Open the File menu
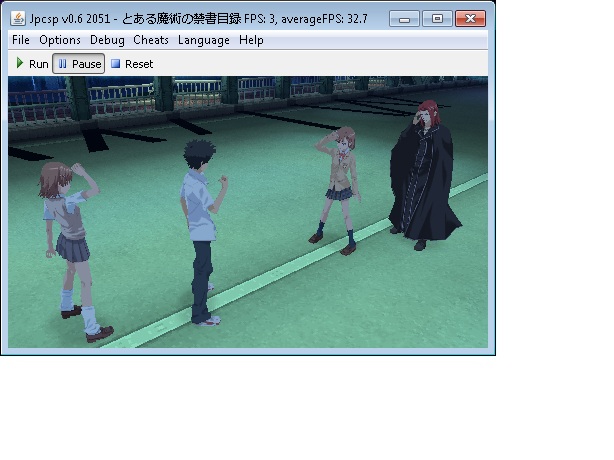The image size is (614, 460). (21, 40)
